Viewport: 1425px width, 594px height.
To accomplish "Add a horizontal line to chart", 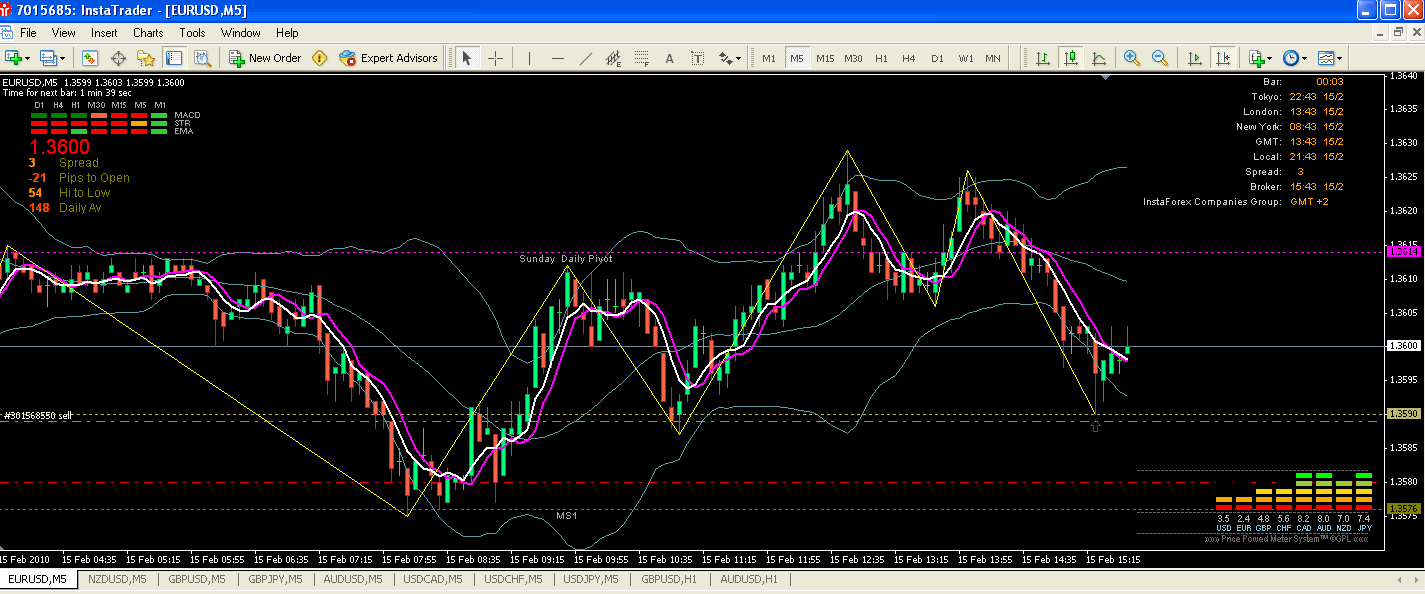I will point(558,58).
